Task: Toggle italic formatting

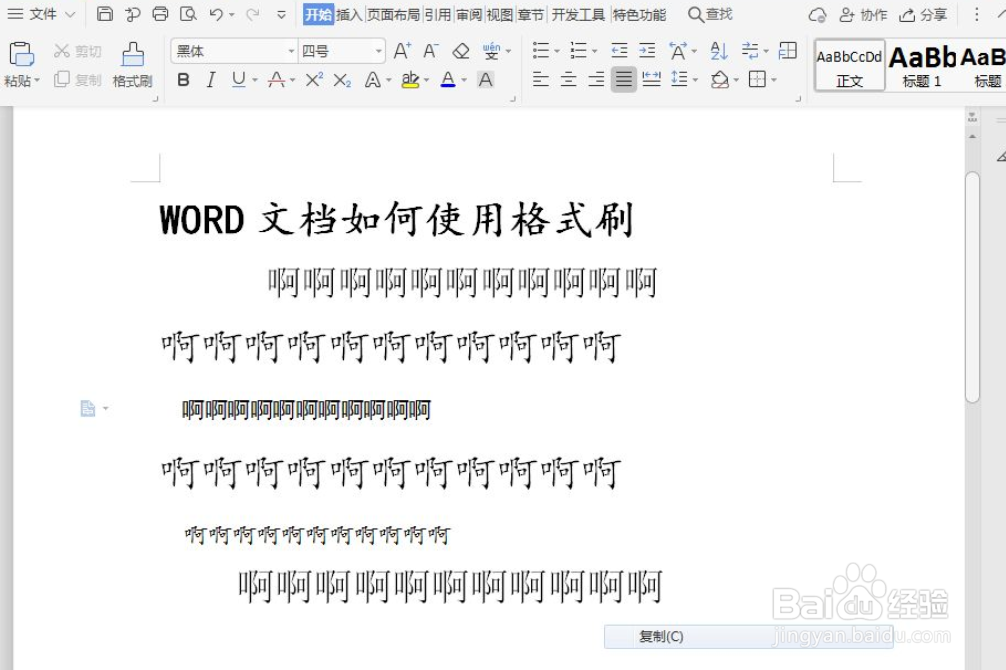Action: (211, 80)
